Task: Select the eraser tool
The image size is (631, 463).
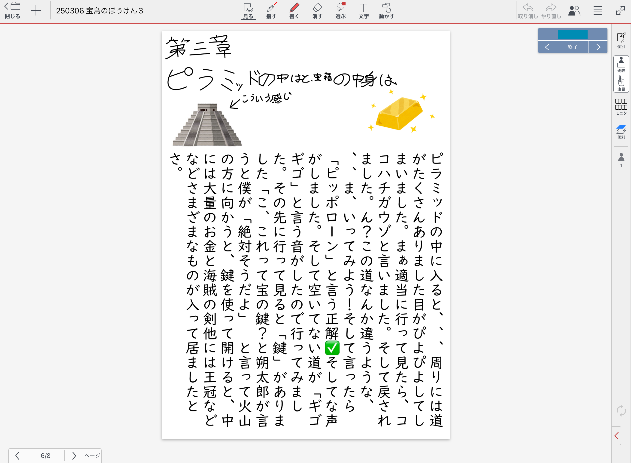Action: tap(317, 11)
